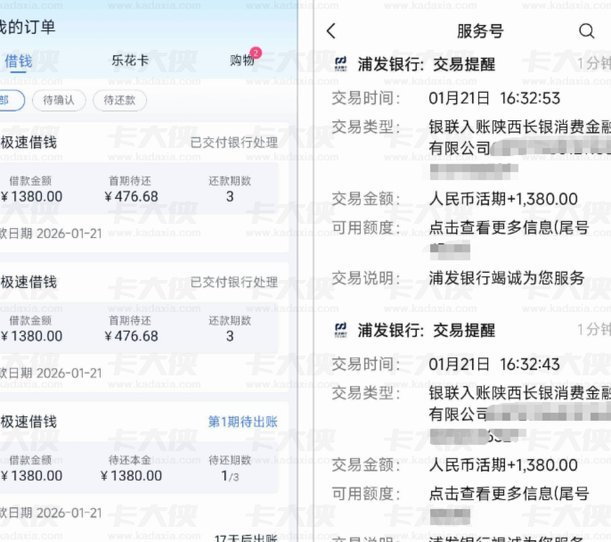Tap the second 浦发银行: 交易提醒 header

click(426, 330)
